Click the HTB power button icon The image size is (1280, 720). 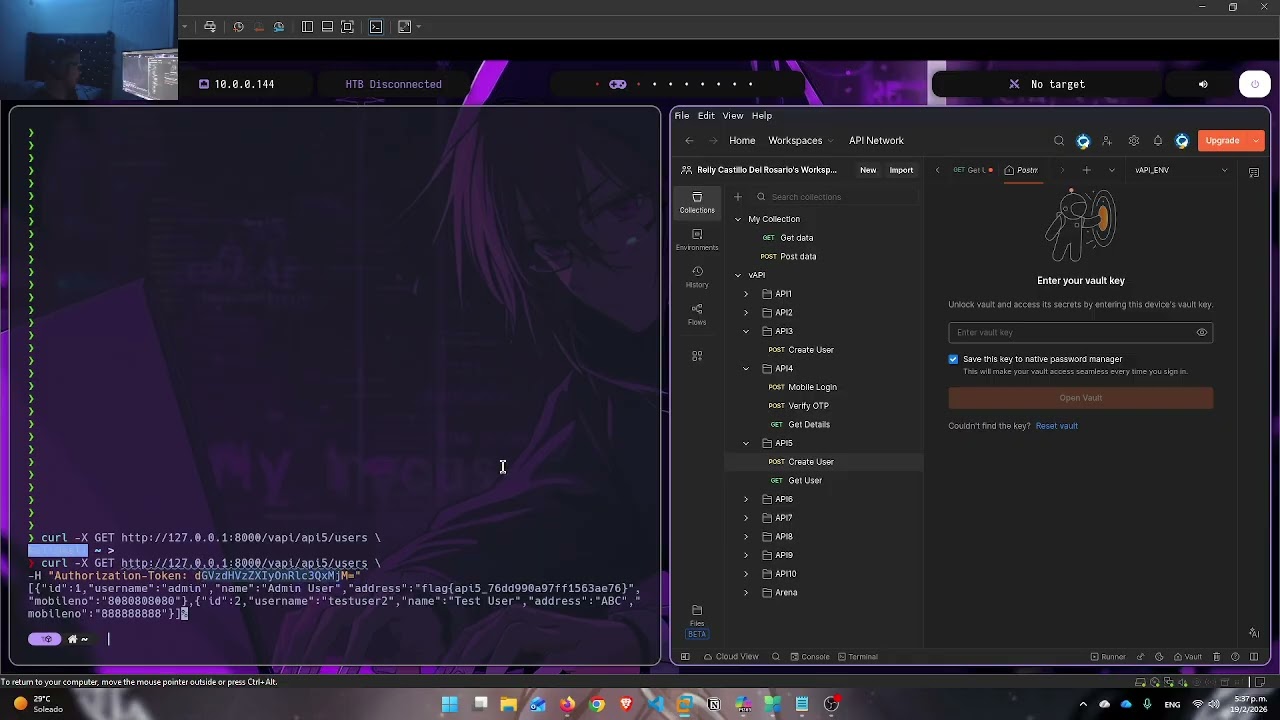1255,84
